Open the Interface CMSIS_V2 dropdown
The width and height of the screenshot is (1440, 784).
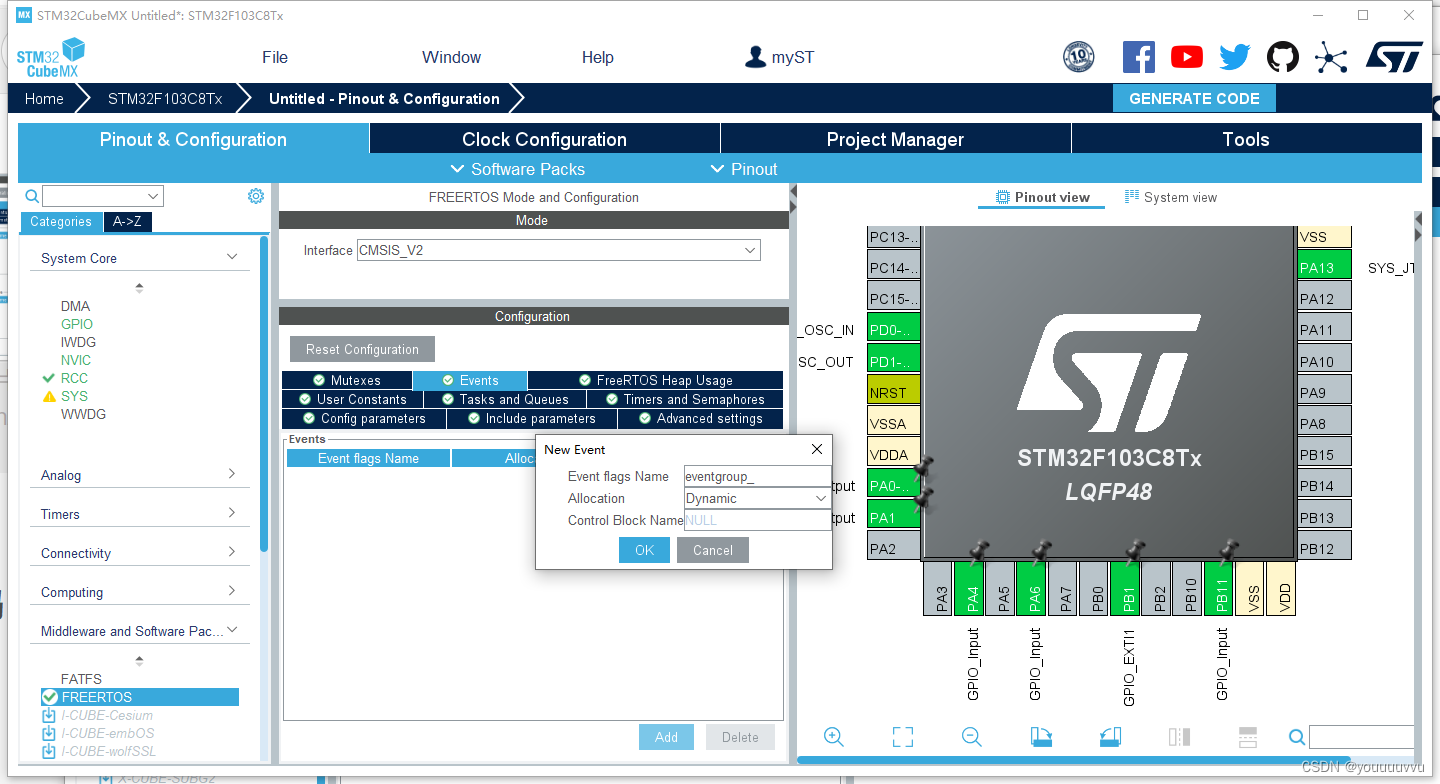coord(559,250)
